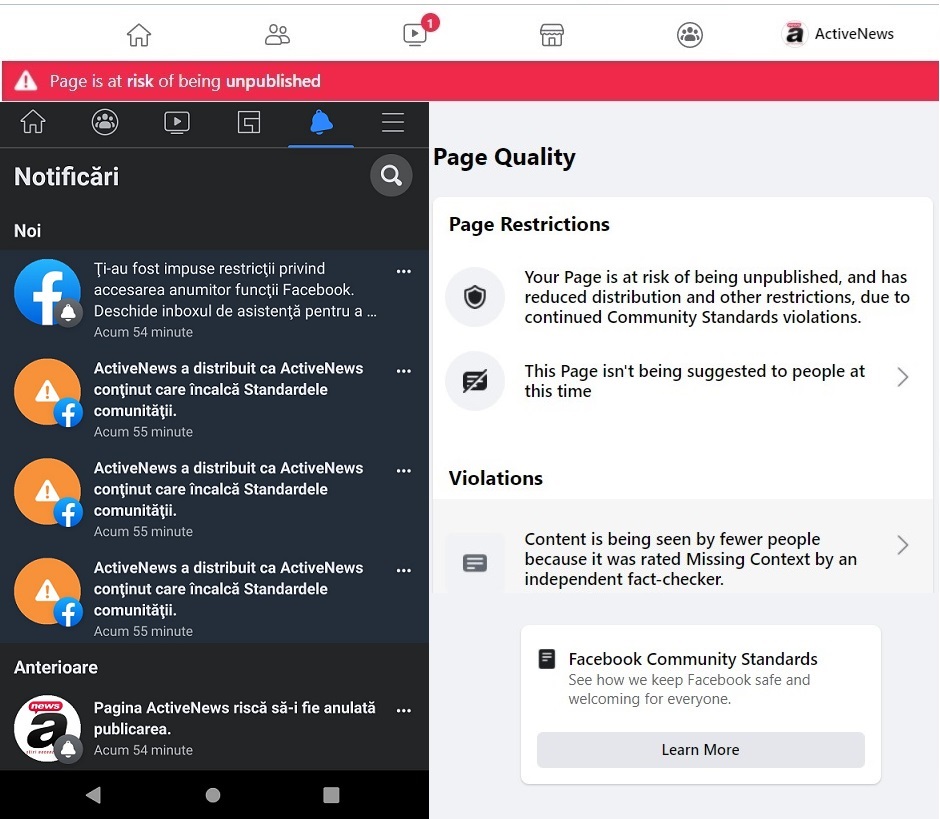Click orange warning icon of first violation

(47, 392)
